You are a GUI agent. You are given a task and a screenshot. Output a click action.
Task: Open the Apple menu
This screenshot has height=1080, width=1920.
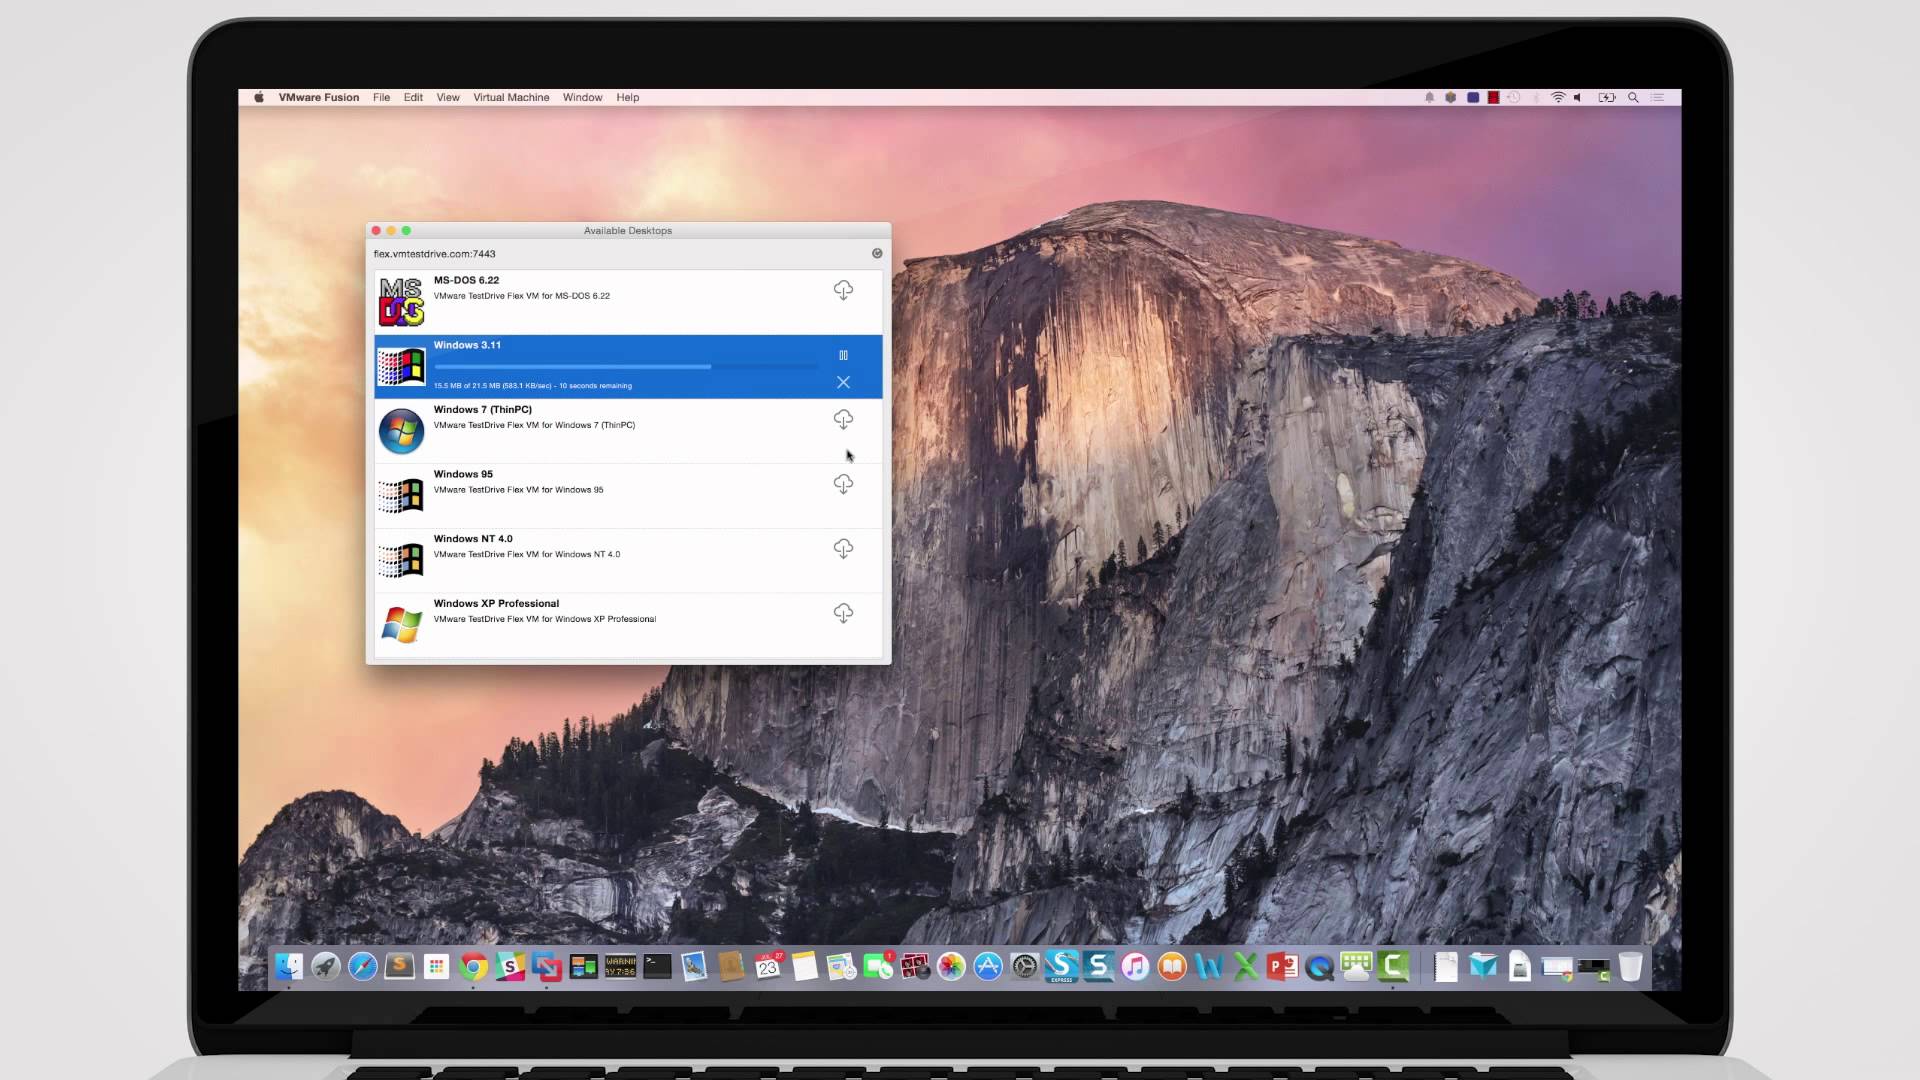click(259, 97)
